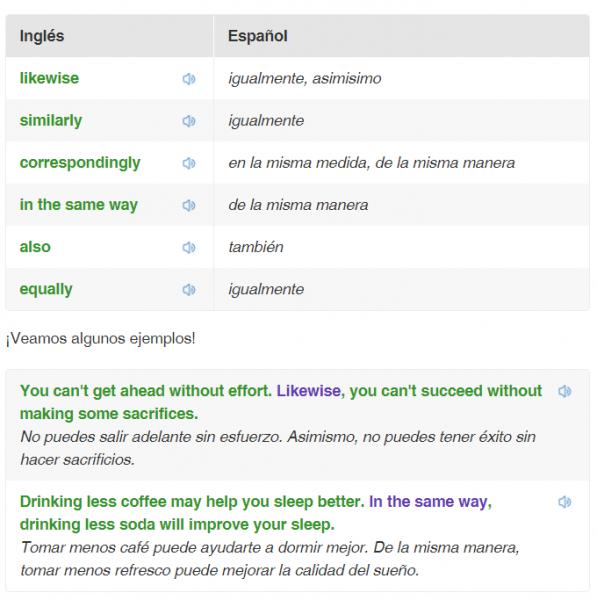Viewport: 597px width, 600px height.
Task: Click the green word equally
Action: [46, 290]
